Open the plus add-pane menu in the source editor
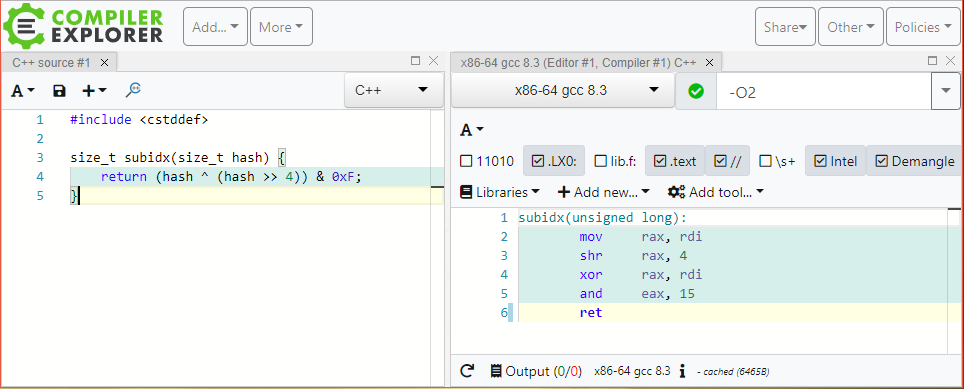Screen dimensions: 964x389 click(x=94, y=91)
